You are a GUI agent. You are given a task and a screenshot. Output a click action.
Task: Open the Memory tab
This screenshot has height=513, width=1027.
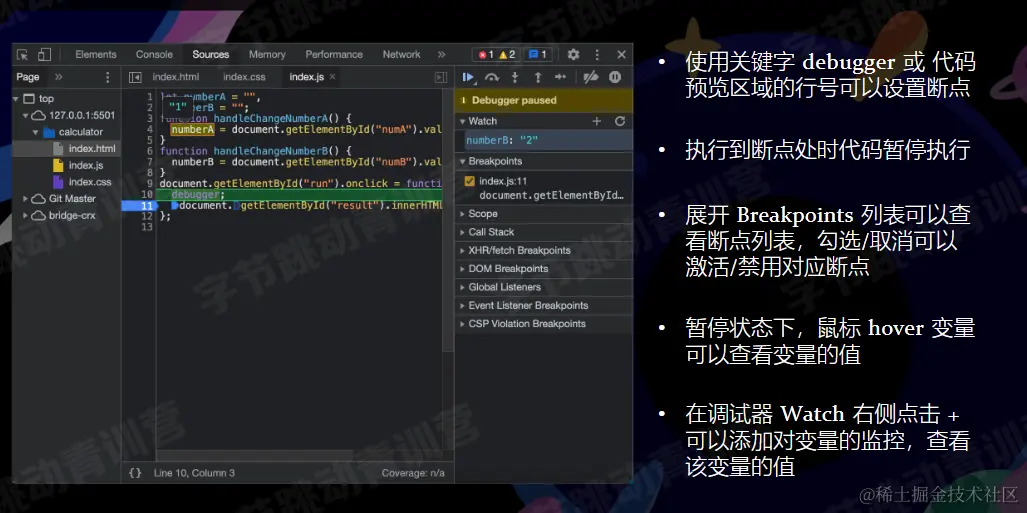pyautogui.click(x=267, y=55)
